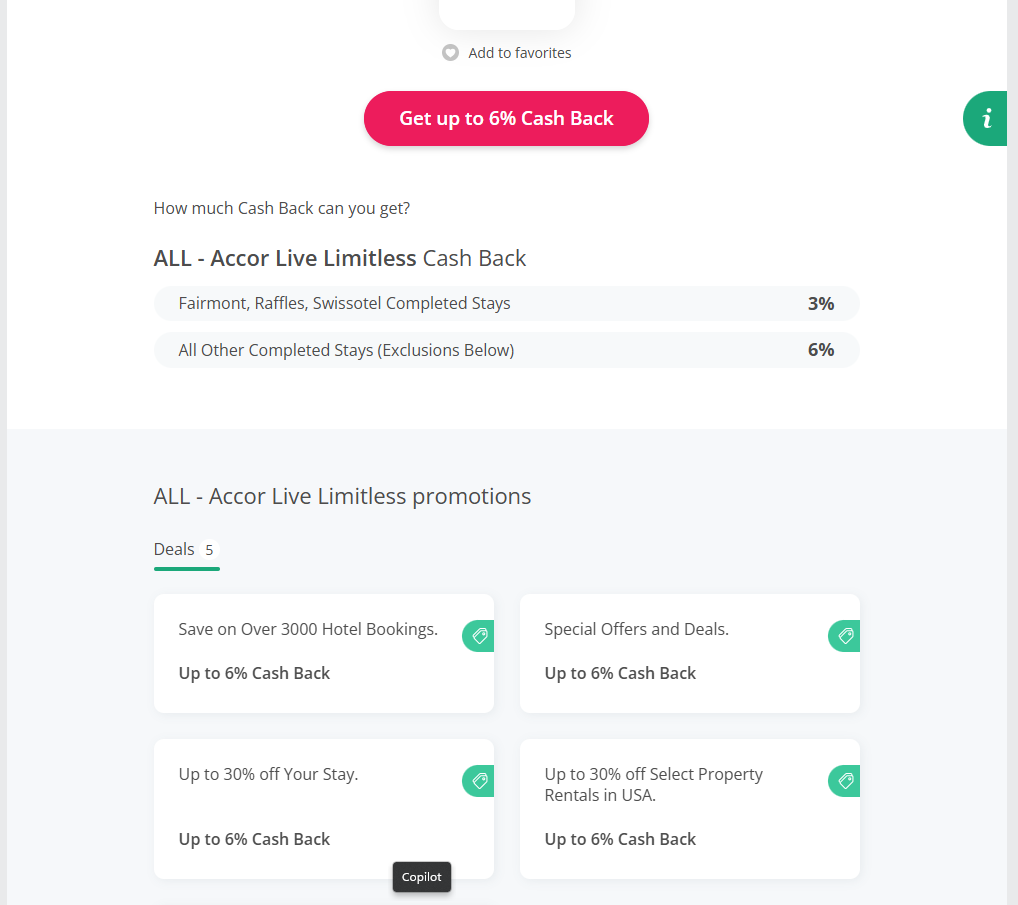Click the Copilot tooltip label
The height and width of the screenshot is (905, 1018).
click(422, 877)
